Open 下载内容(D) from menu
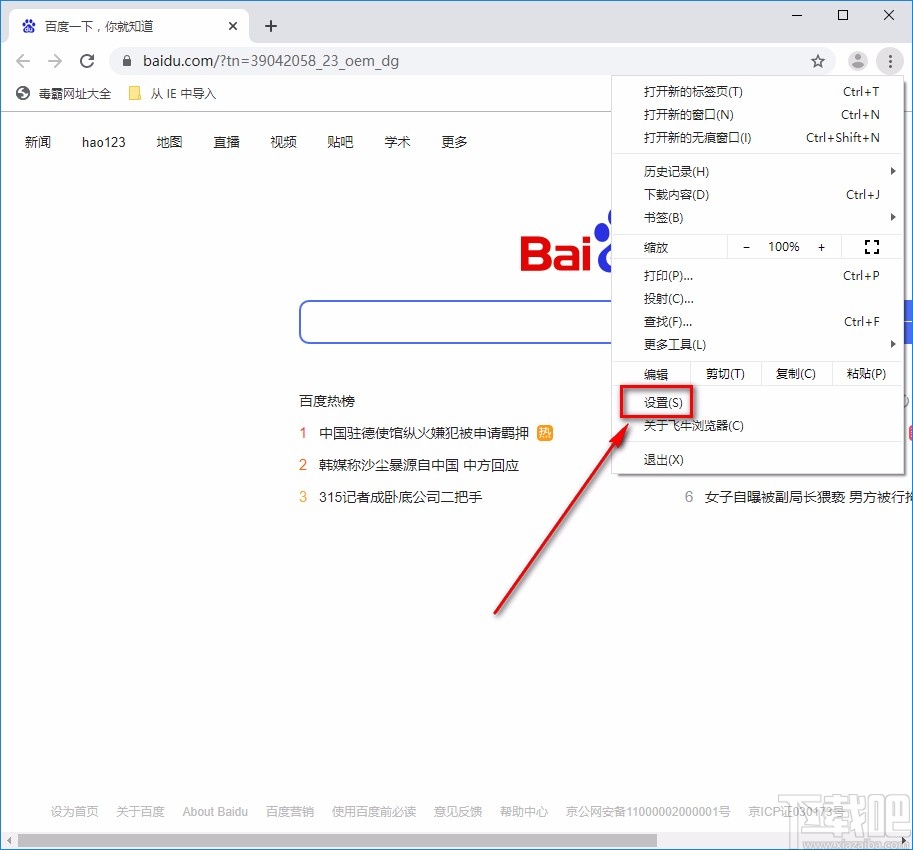This screenshot has width=913, height=850. (x=757, y=194)
